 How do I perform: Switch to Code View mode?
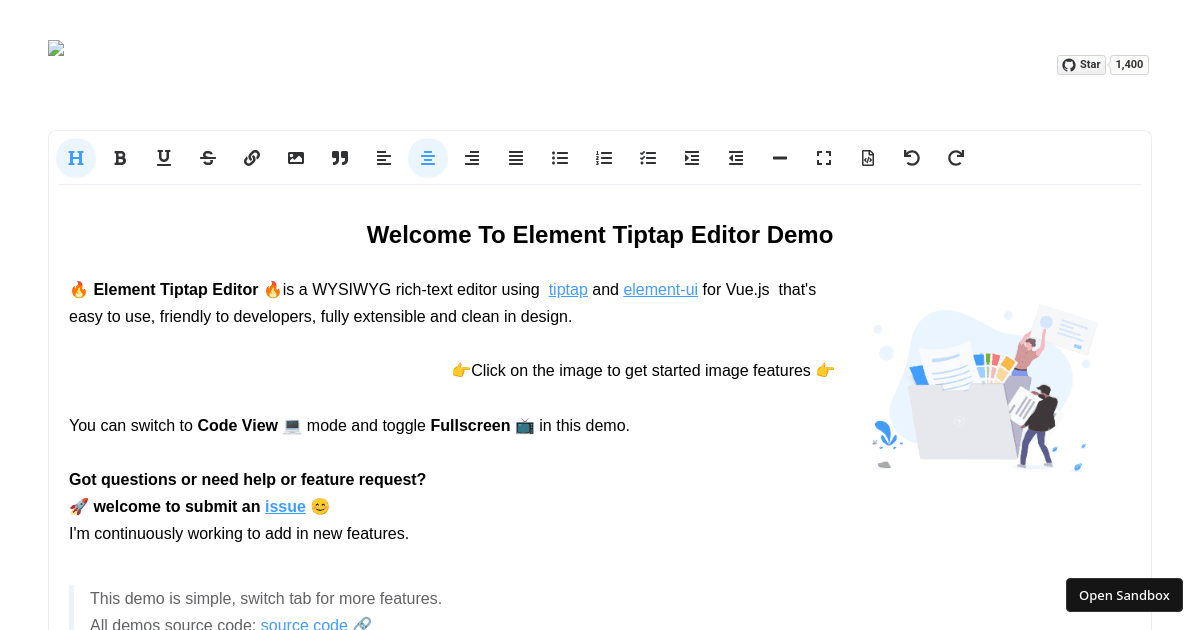(868, 158)
